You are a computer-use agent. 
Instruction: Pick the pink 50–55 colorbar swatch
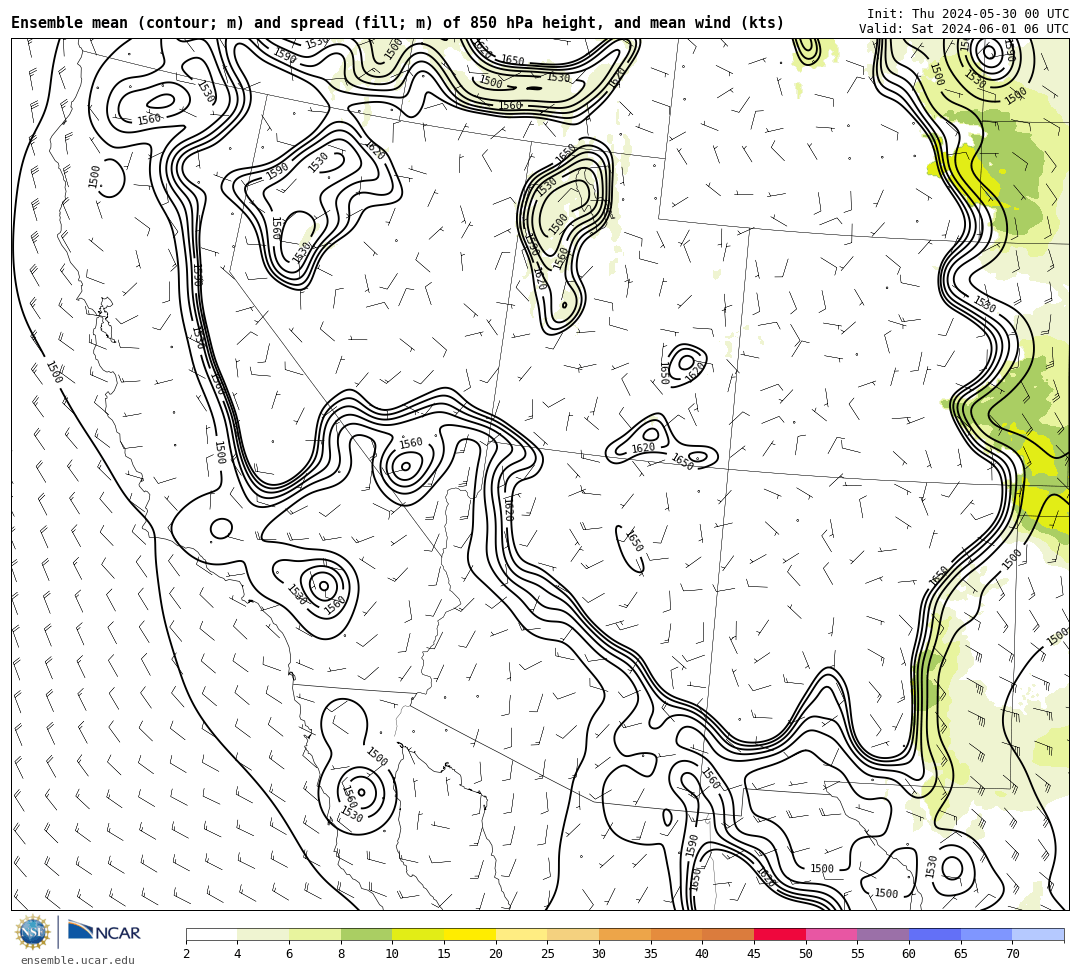831,934
